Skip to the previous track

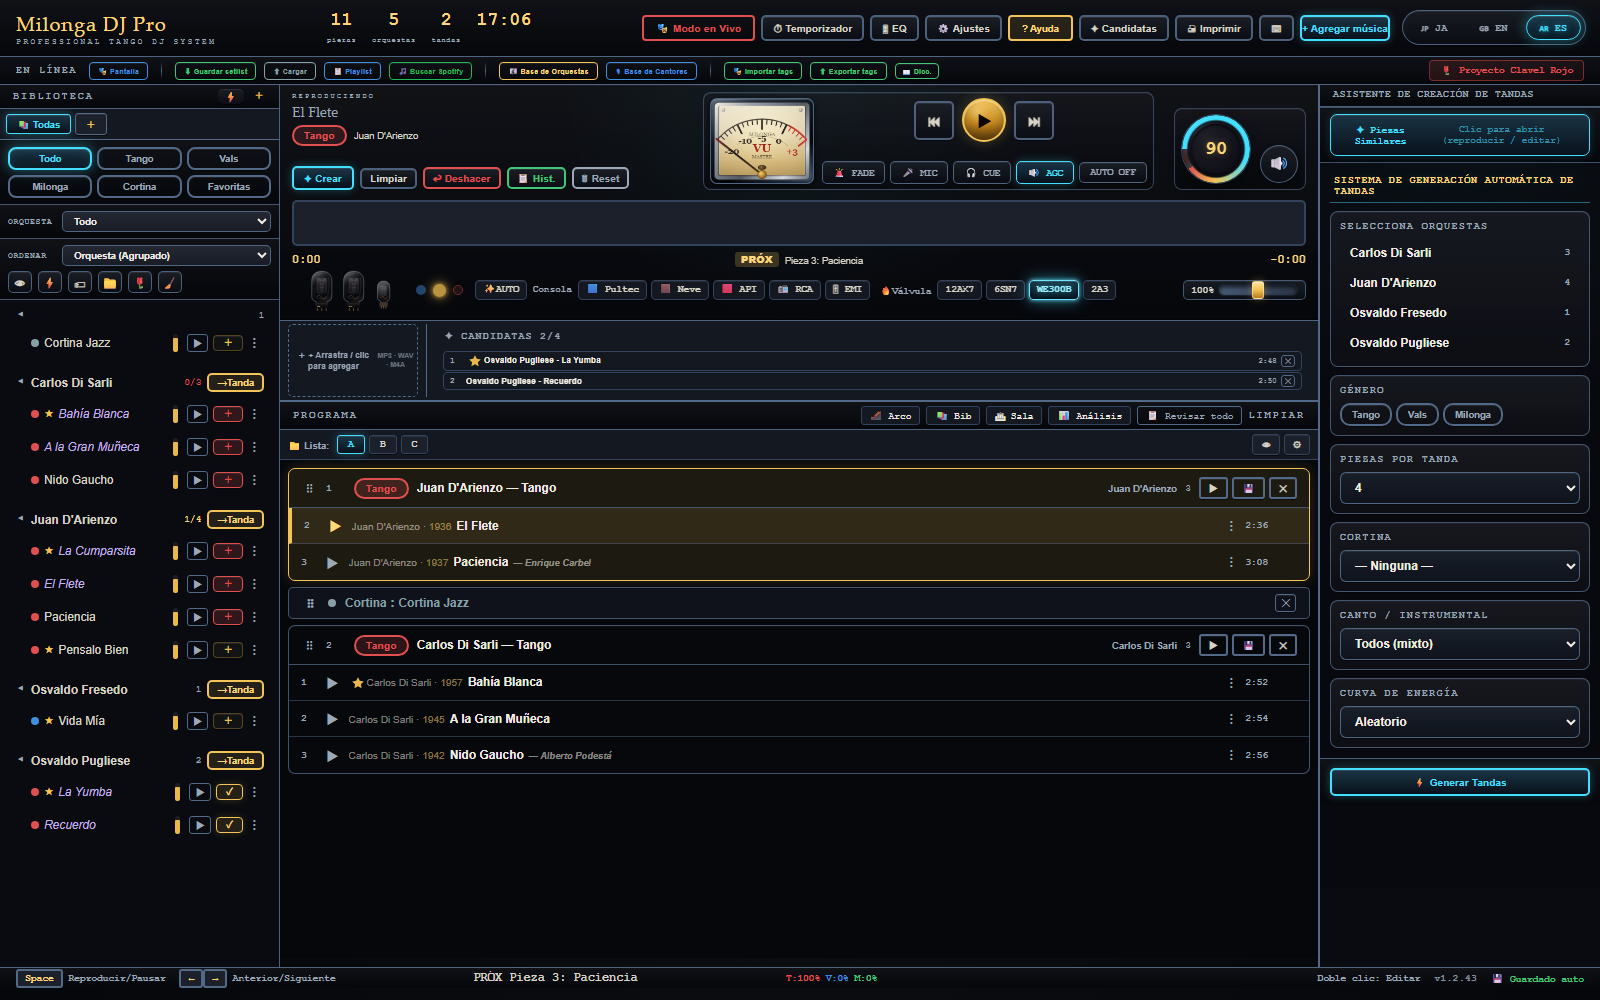coord(933,121)
